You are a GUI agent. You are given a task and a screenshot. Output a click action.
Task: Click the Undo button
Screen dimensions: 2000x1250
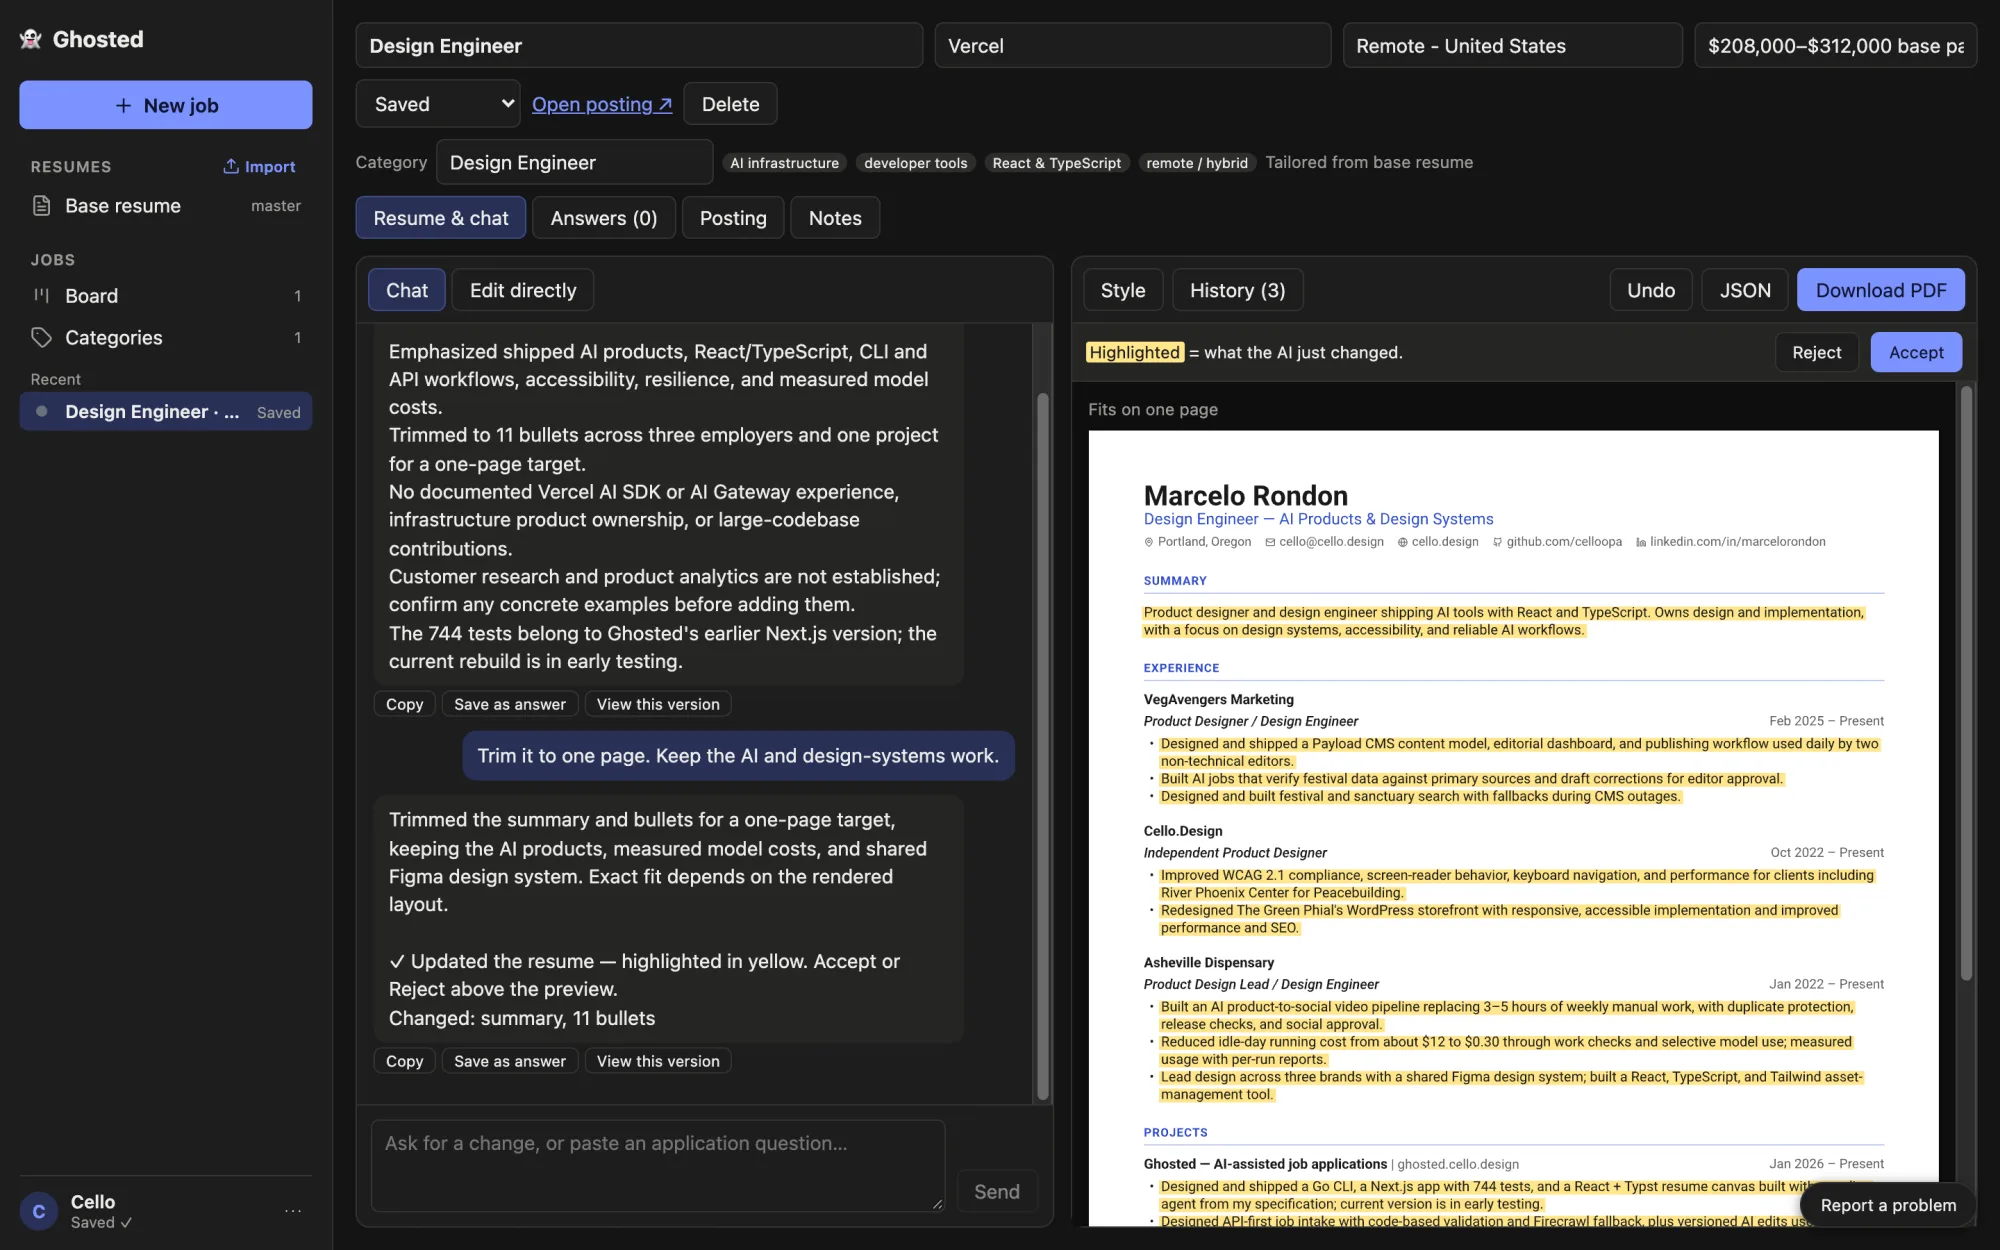click(1651, 290)
